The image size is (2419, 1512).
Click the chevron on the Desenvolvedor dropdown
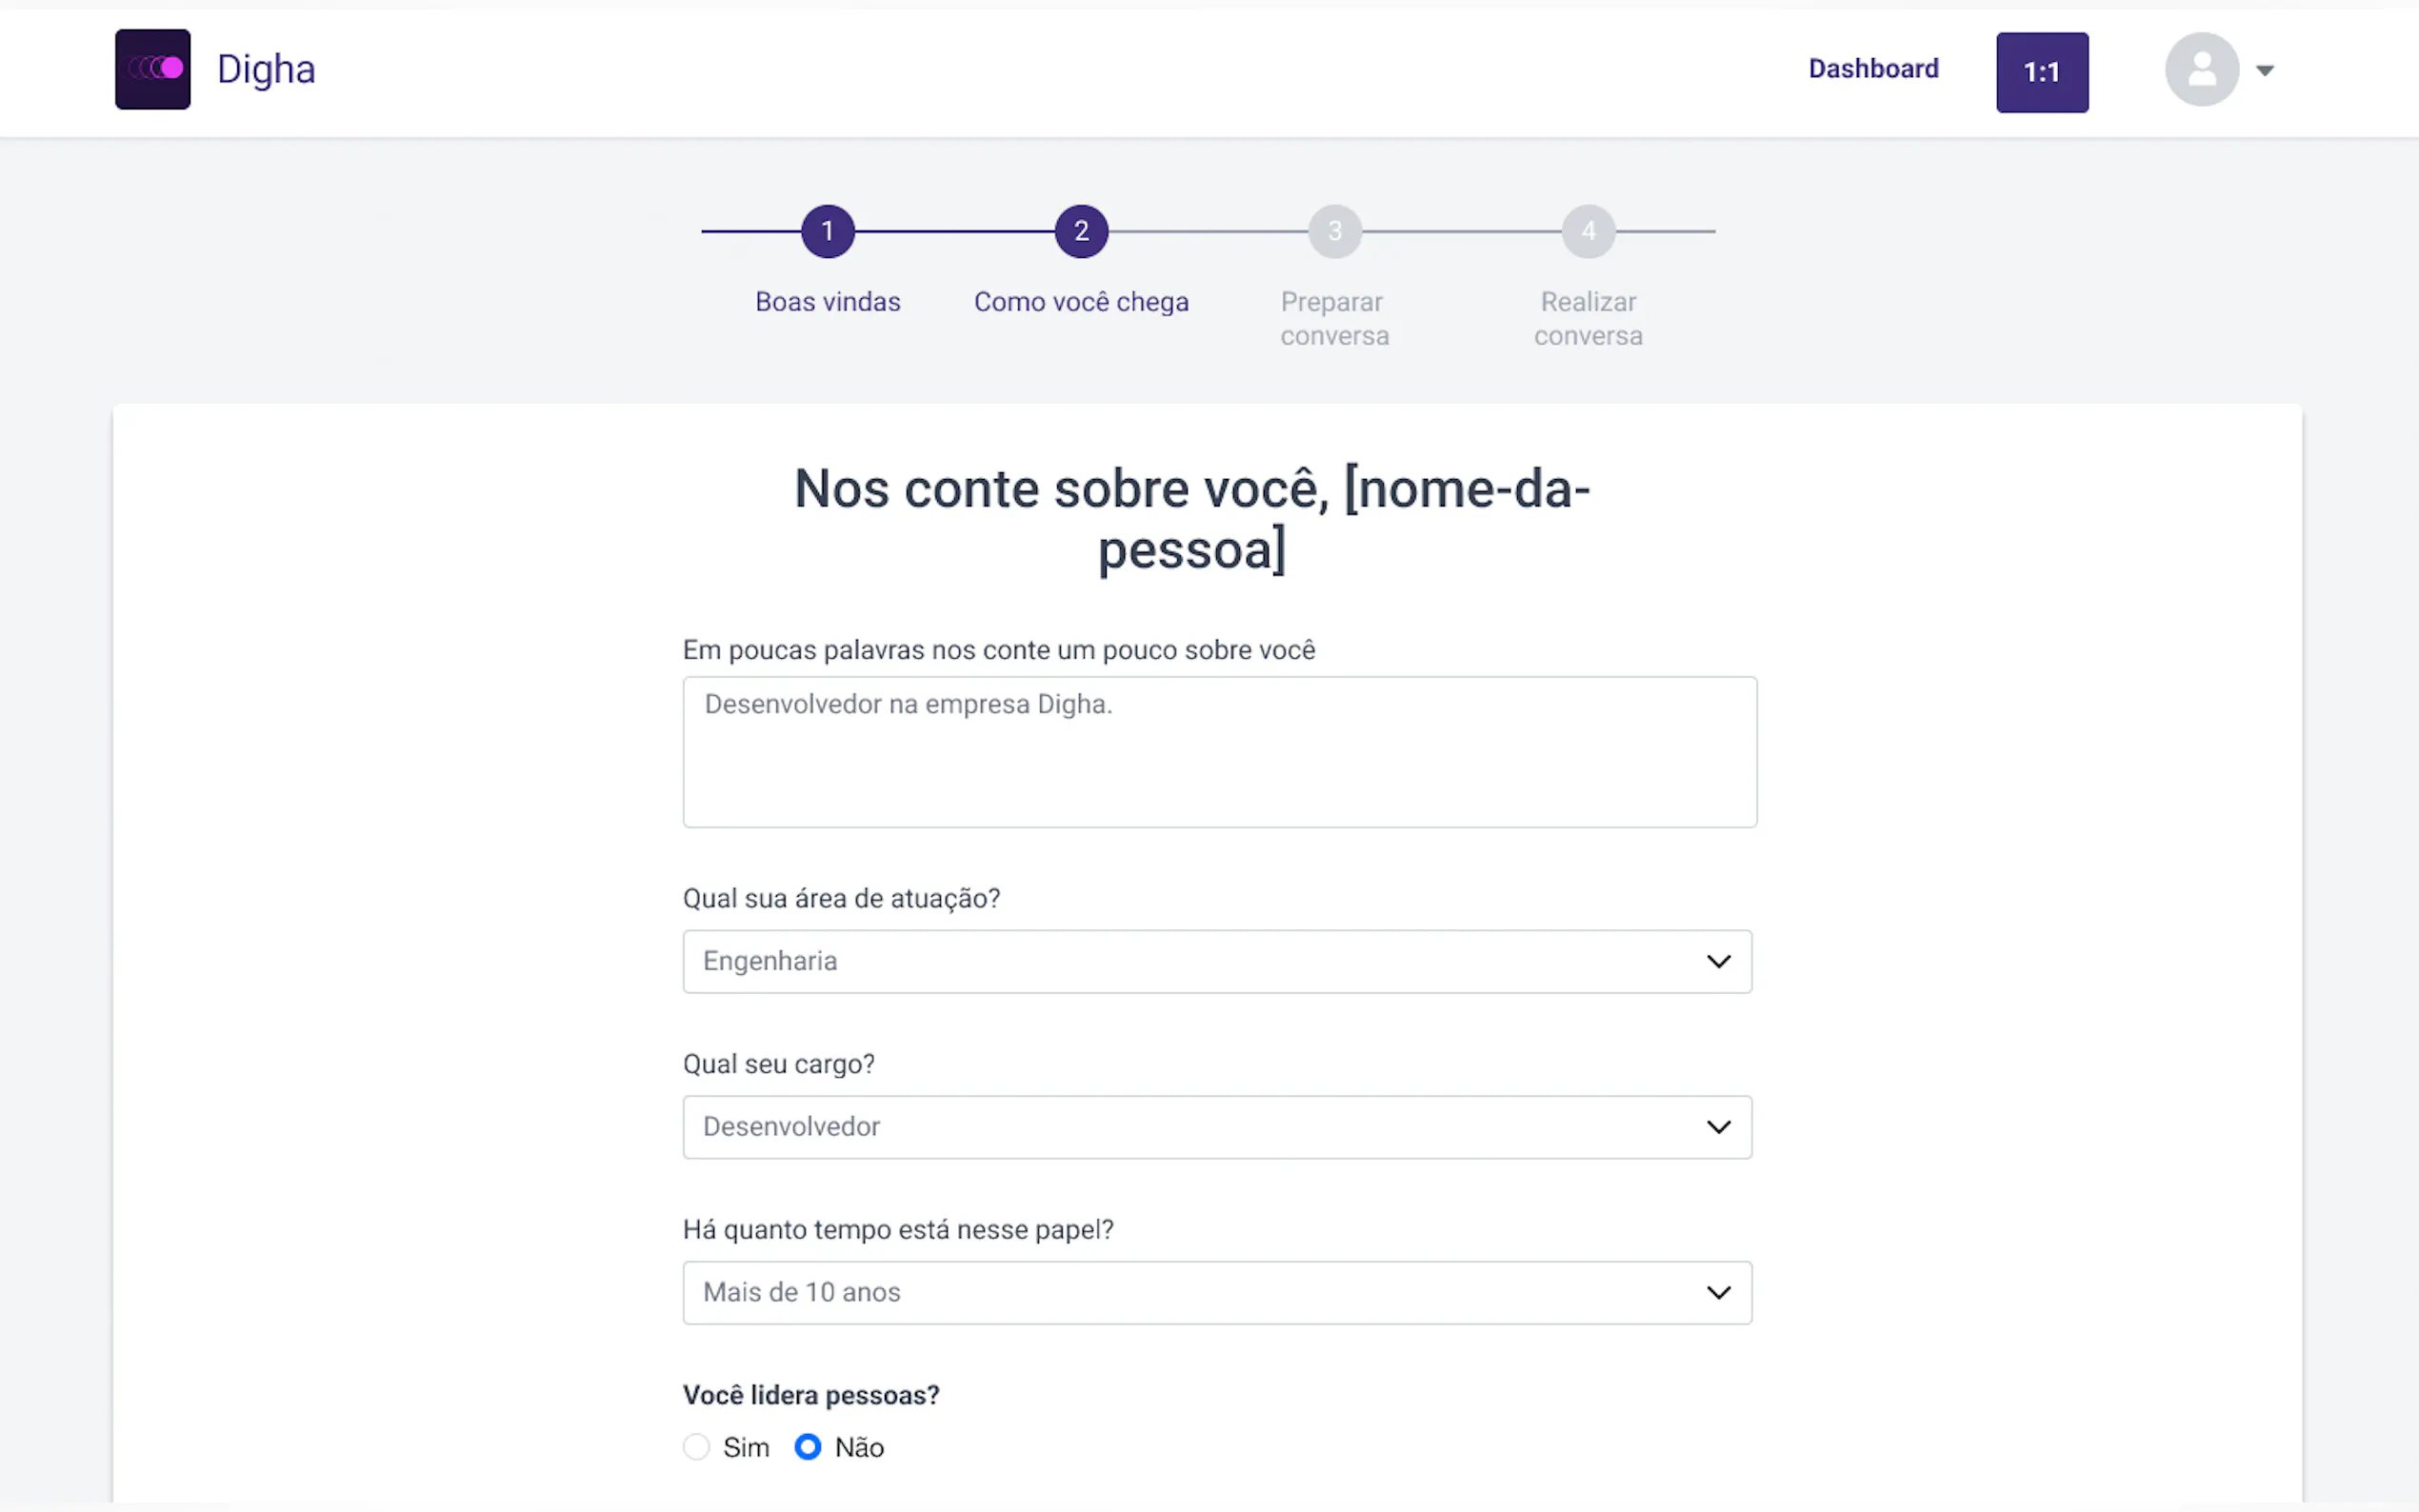tap(1718, 1127)
